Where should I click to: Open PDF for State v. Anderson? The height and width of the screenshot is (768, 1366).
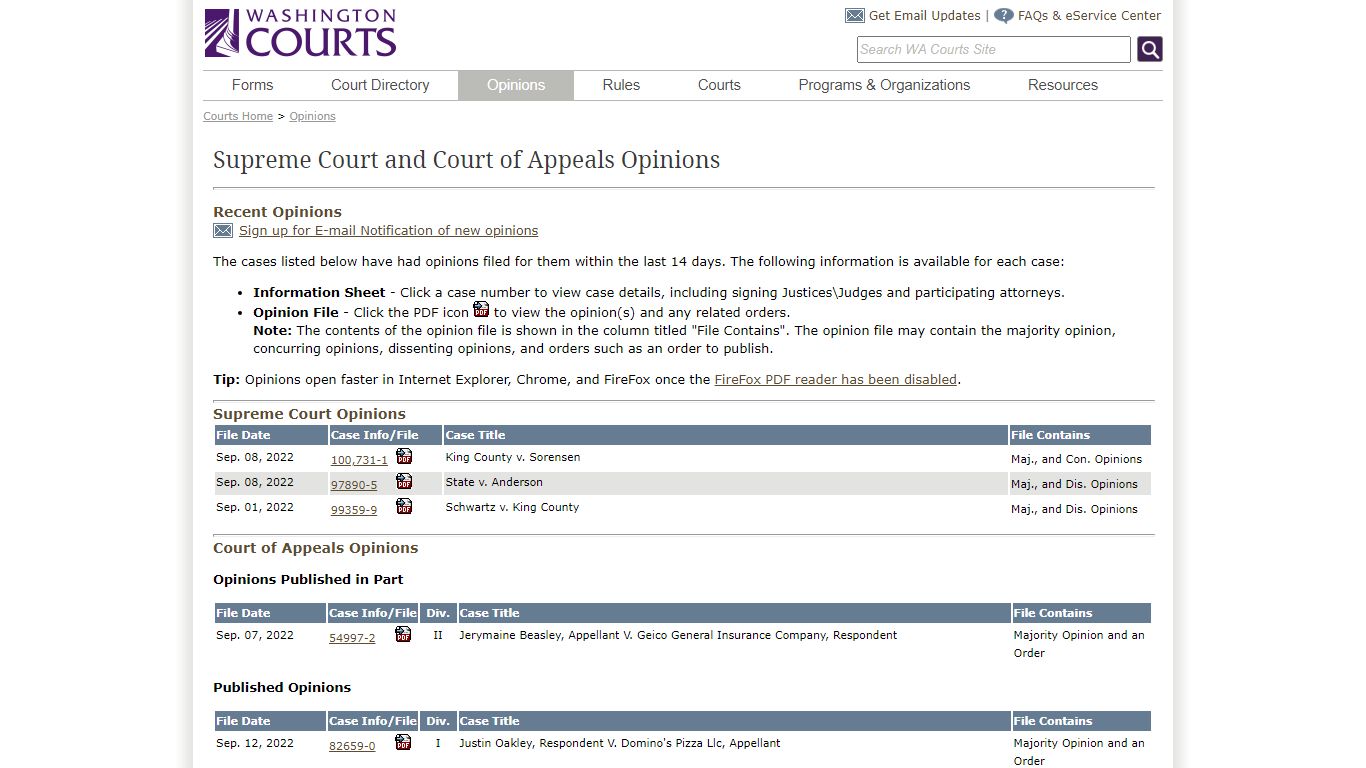point(404,481)
